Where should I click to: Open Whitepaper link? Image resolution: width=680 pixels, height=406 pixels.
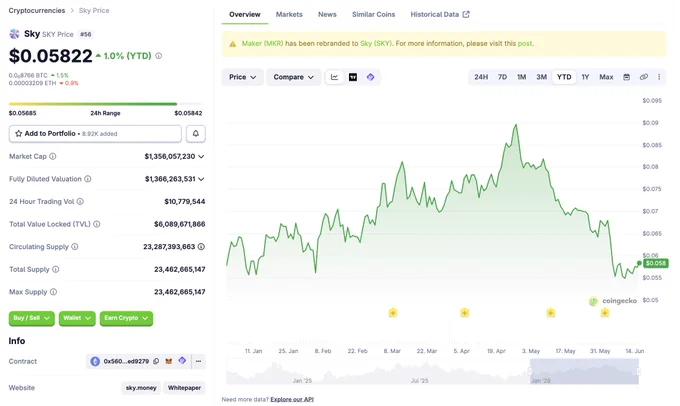184,388
